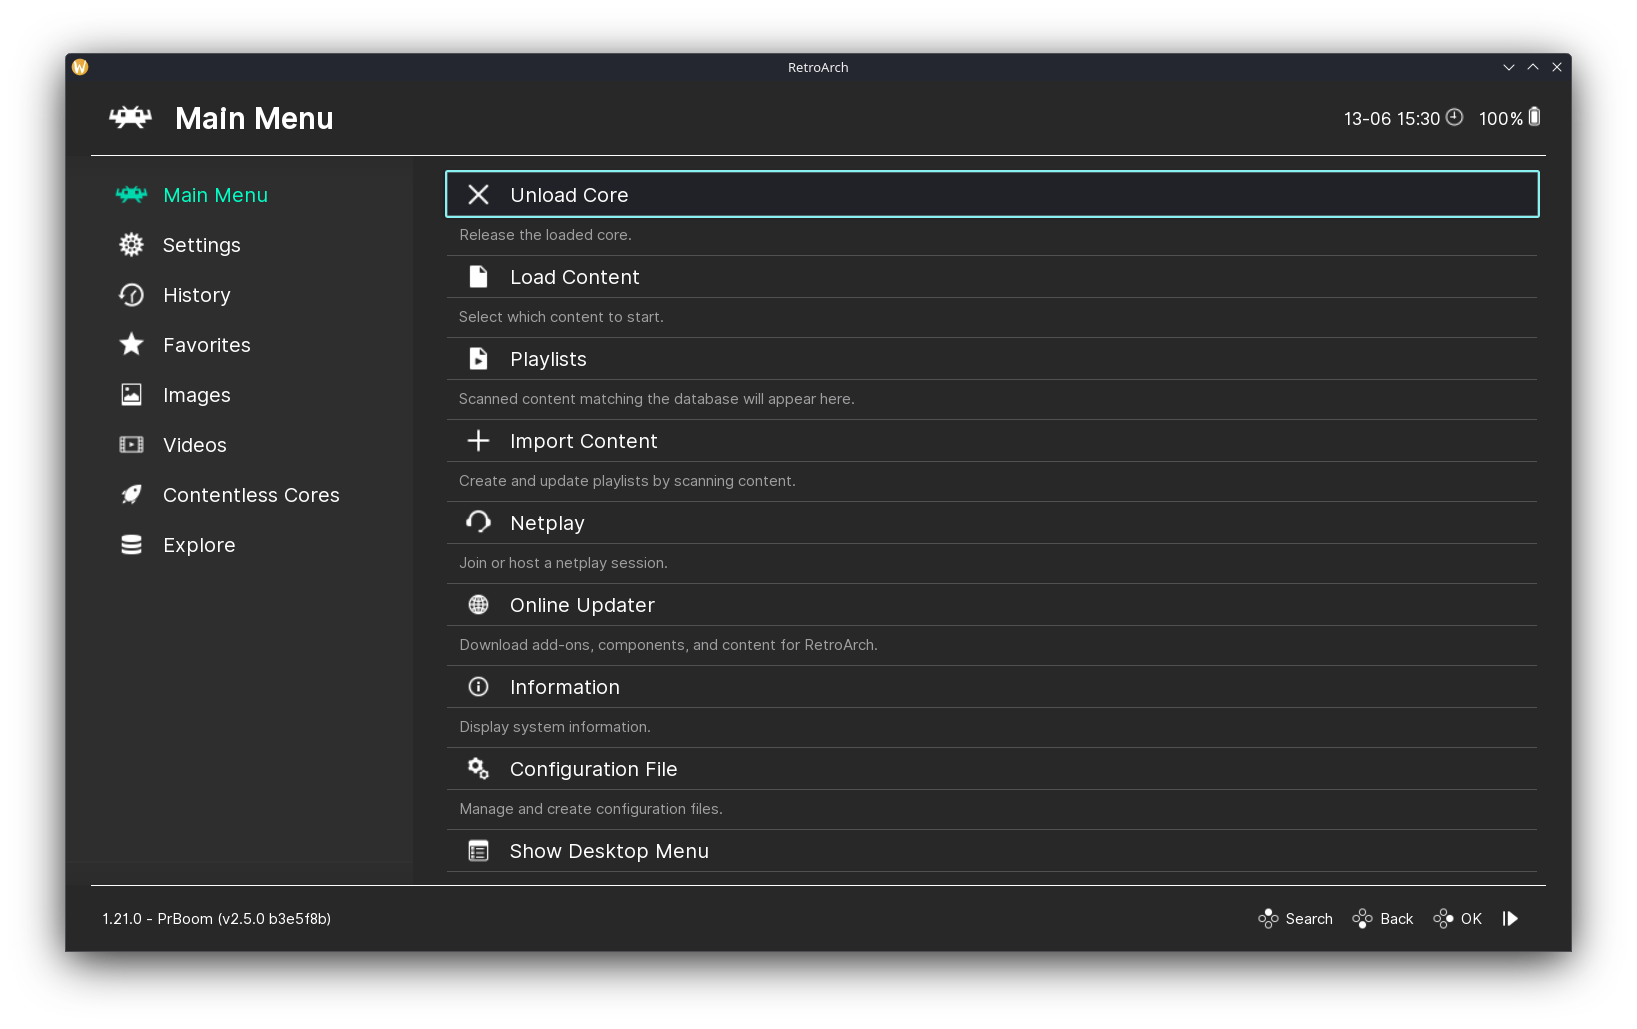Click the Import Content plus icon

pyautogui.click(x=478, y=440)
